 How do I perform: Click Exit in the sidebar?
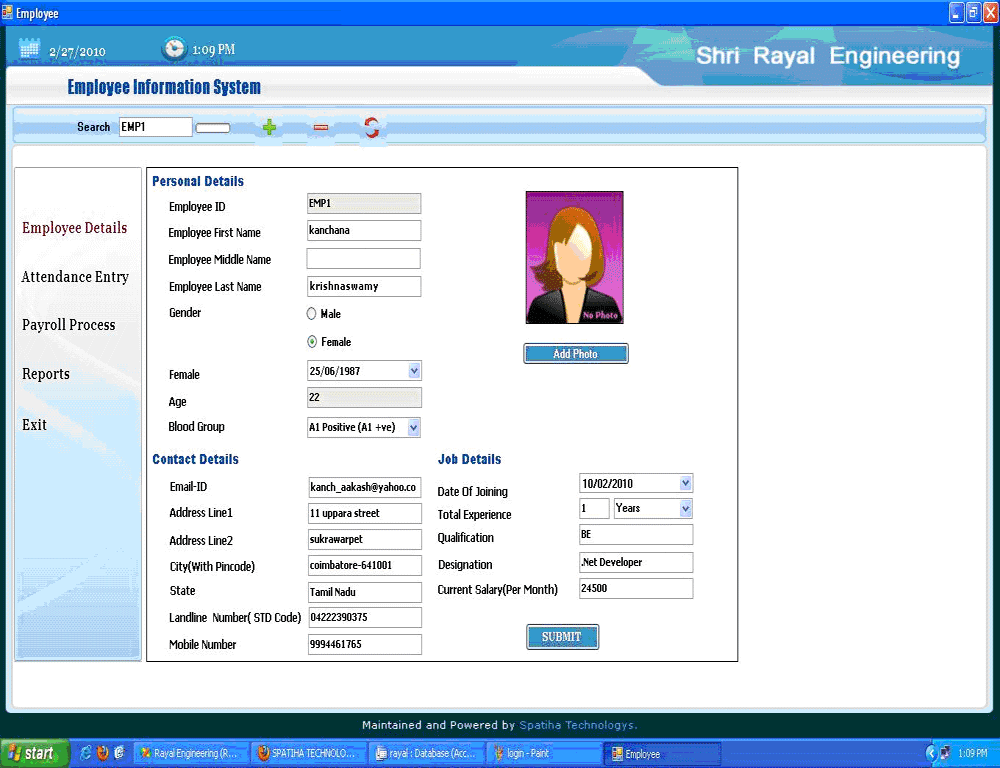coord(34,425)
